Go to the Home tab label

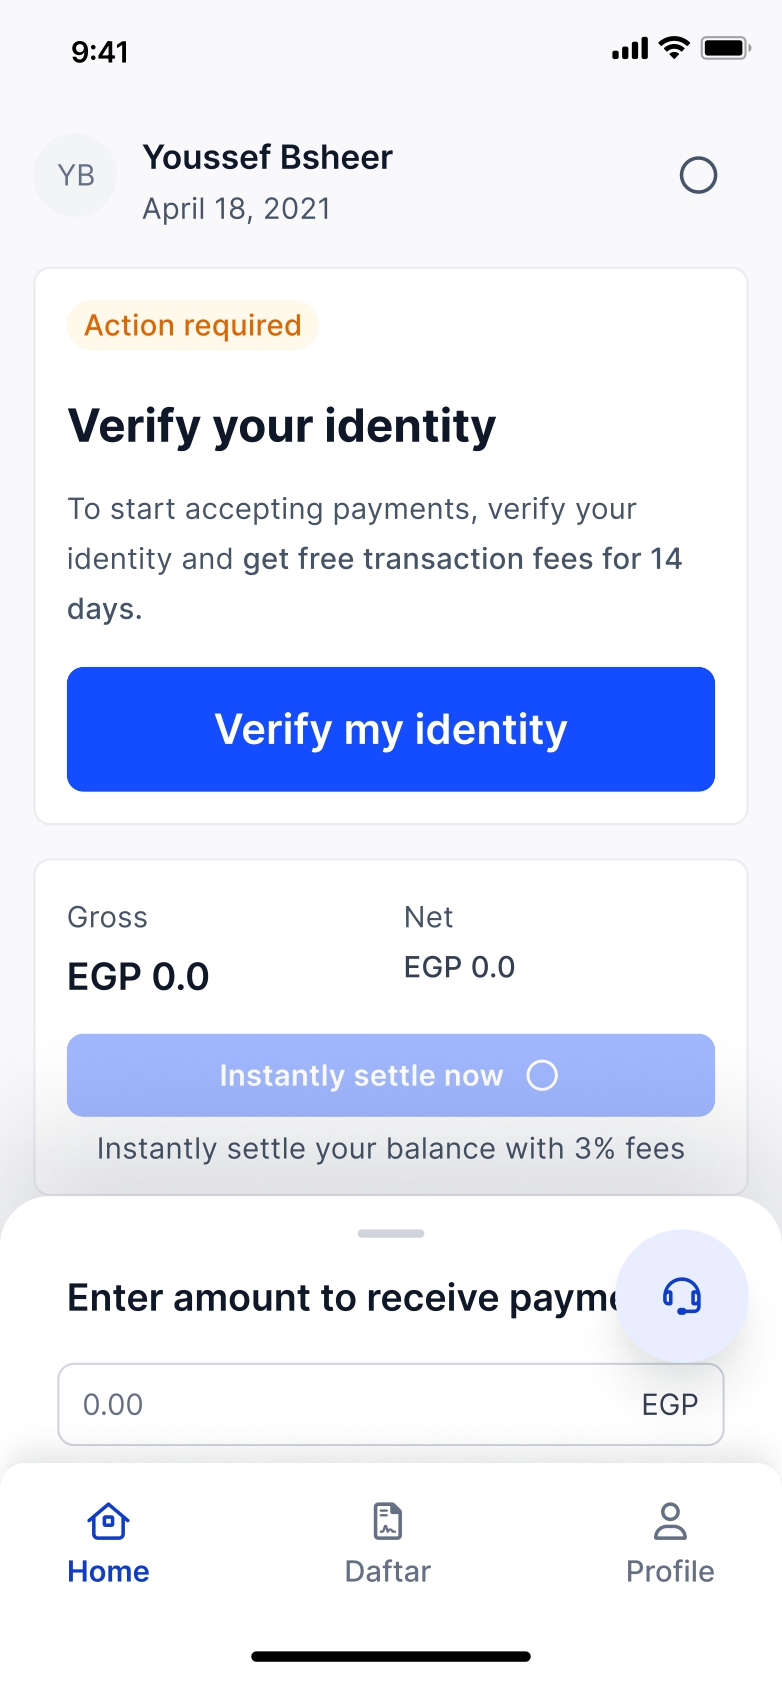108,1571
